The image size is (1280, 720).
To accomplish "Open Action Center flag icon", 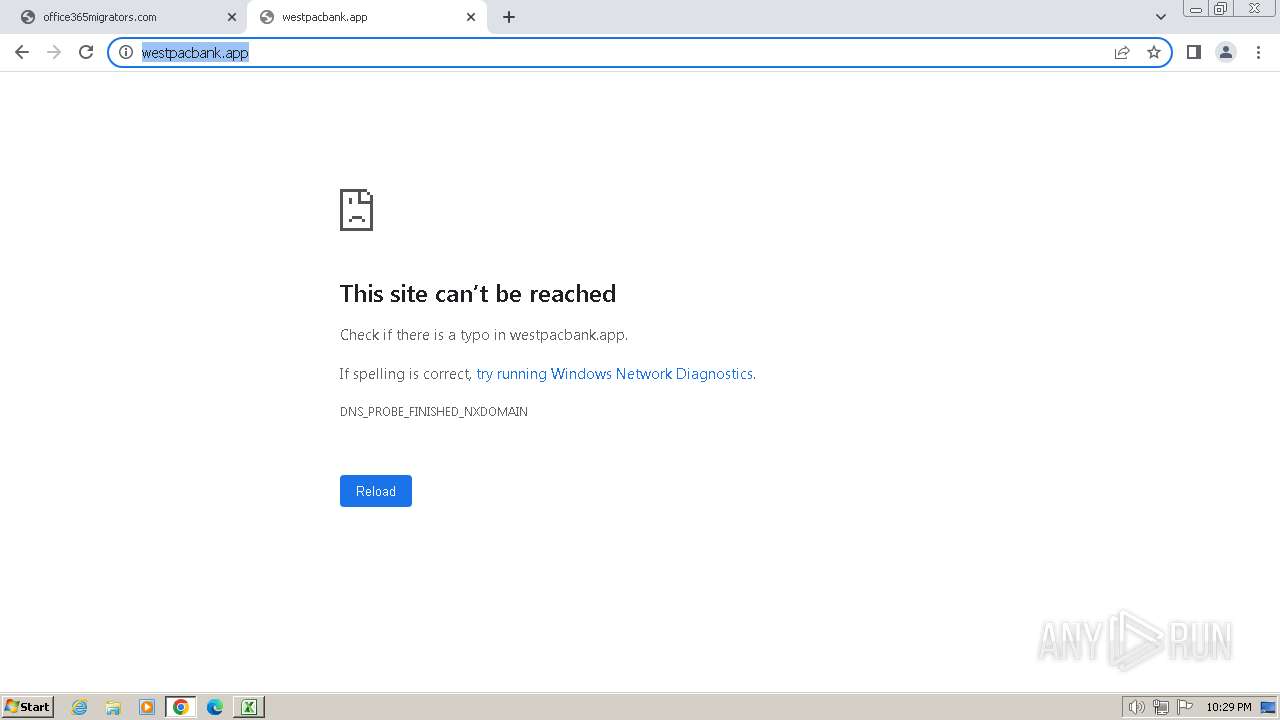I will coord(1185,707).
